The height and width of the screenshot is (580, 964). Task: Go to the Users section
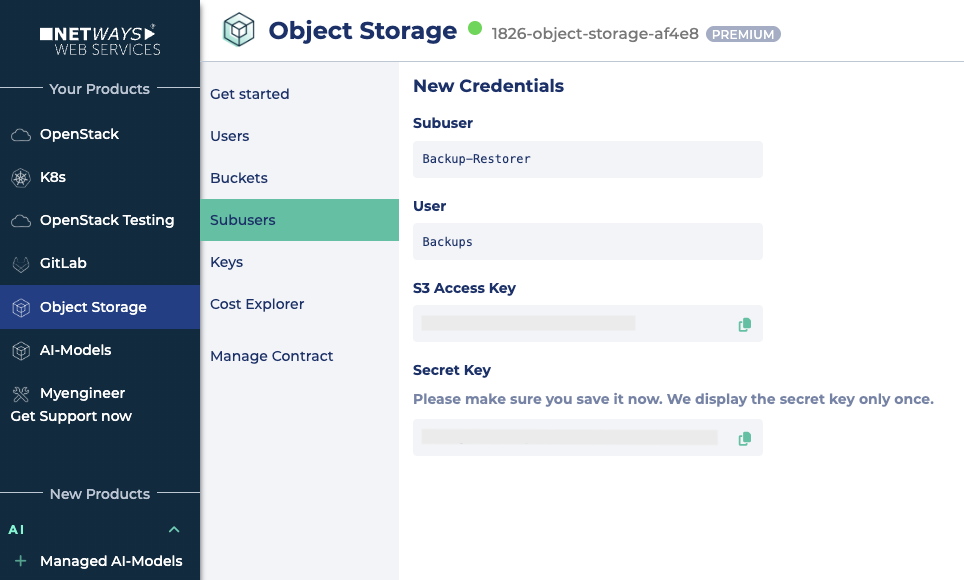click(x=229, y=136)
